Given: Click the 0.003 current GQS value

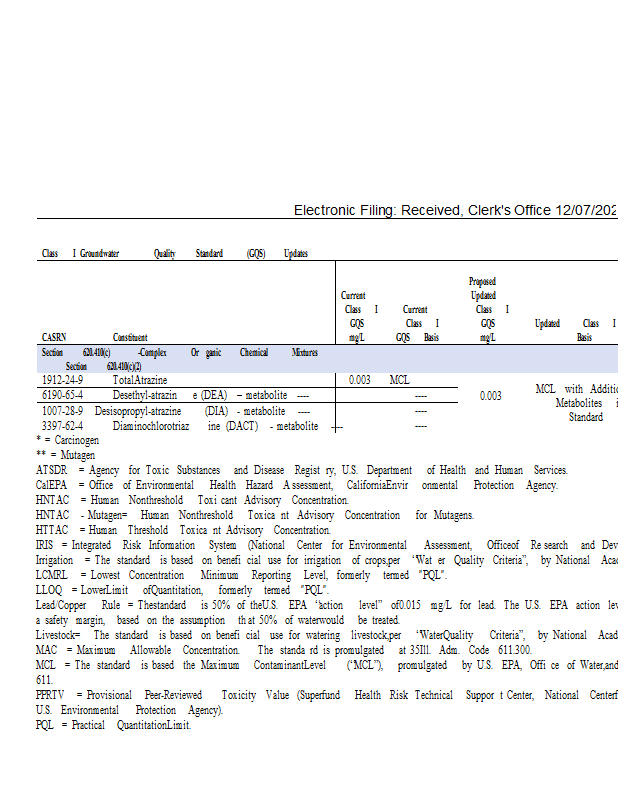Looking at the screenshot, I should [359, 380].
